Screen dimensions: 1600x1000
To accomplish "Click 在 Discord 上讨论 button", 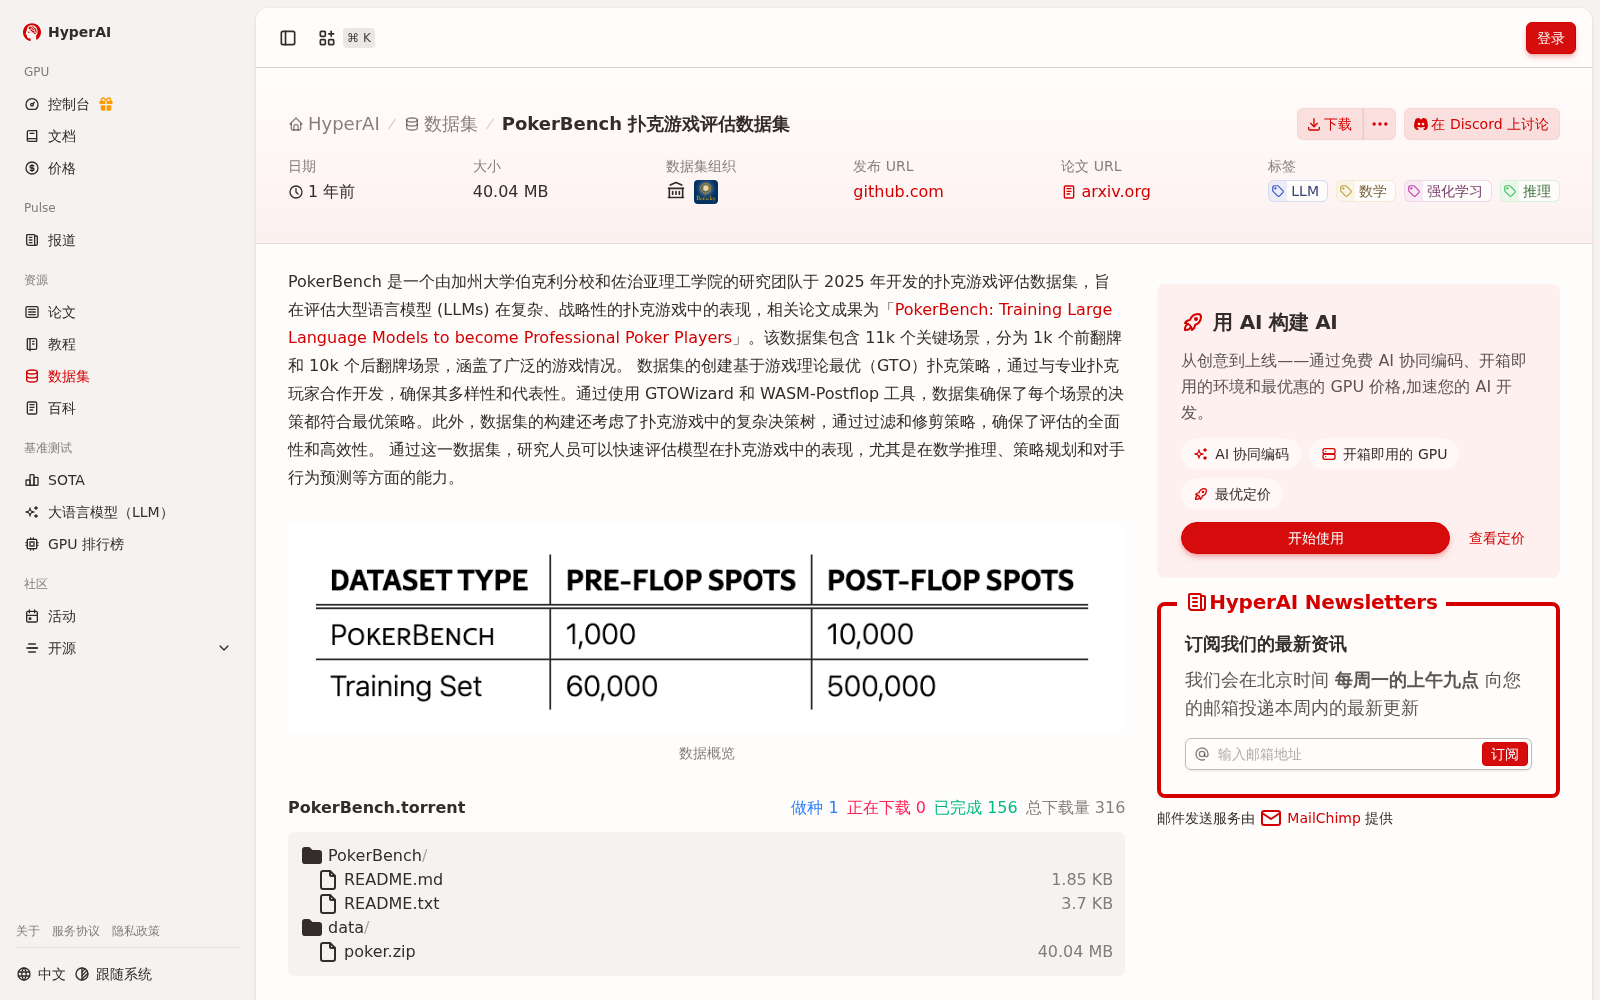I will click(x=1482, y=124).
